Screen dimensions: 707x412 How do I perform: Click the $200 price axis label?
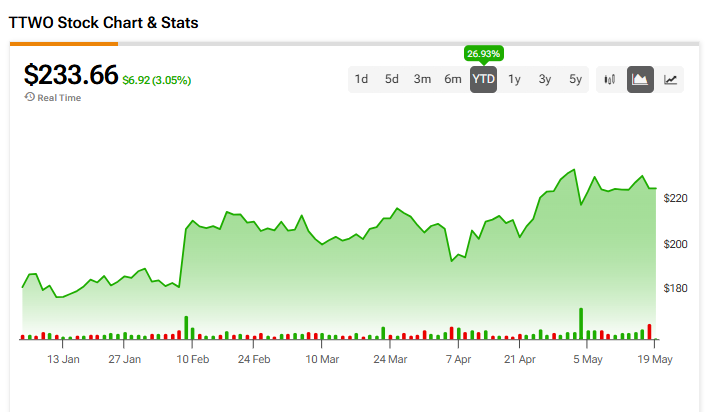675,244
